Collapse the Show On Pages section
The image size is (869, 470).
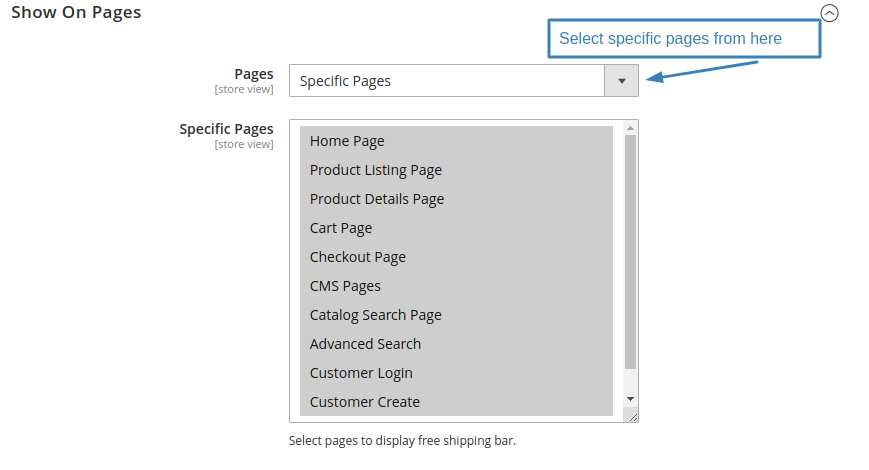click(829, 13)
